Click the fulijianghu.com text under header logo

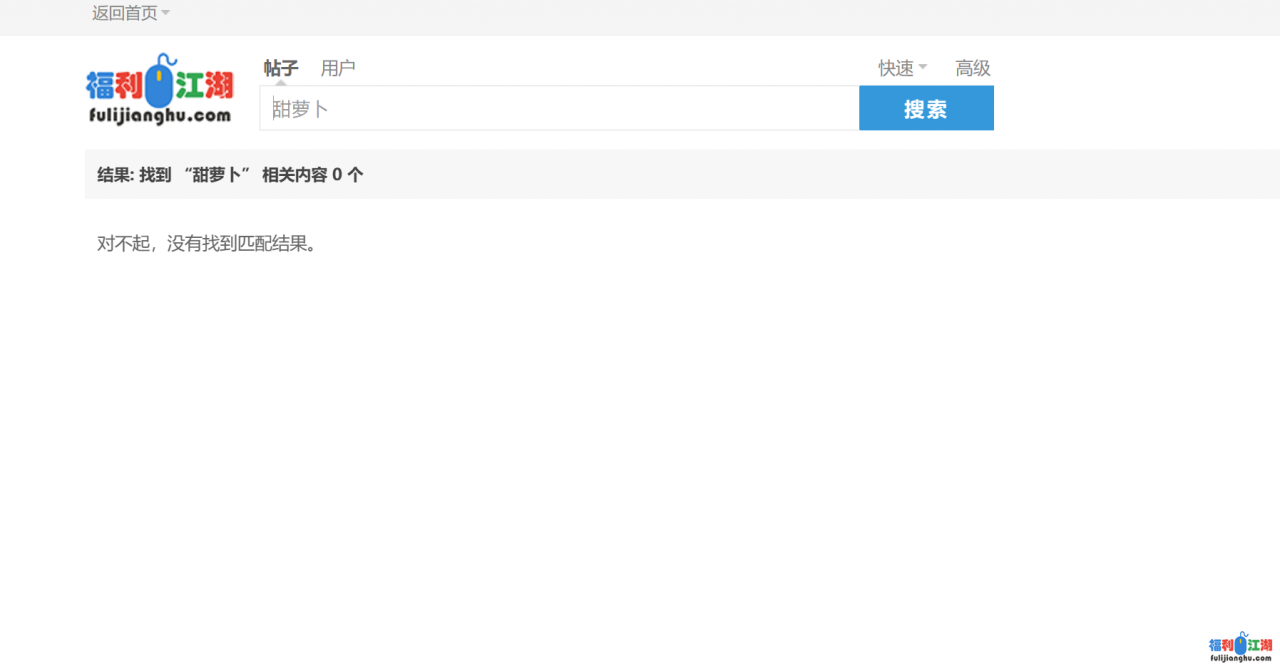(160, 116)
